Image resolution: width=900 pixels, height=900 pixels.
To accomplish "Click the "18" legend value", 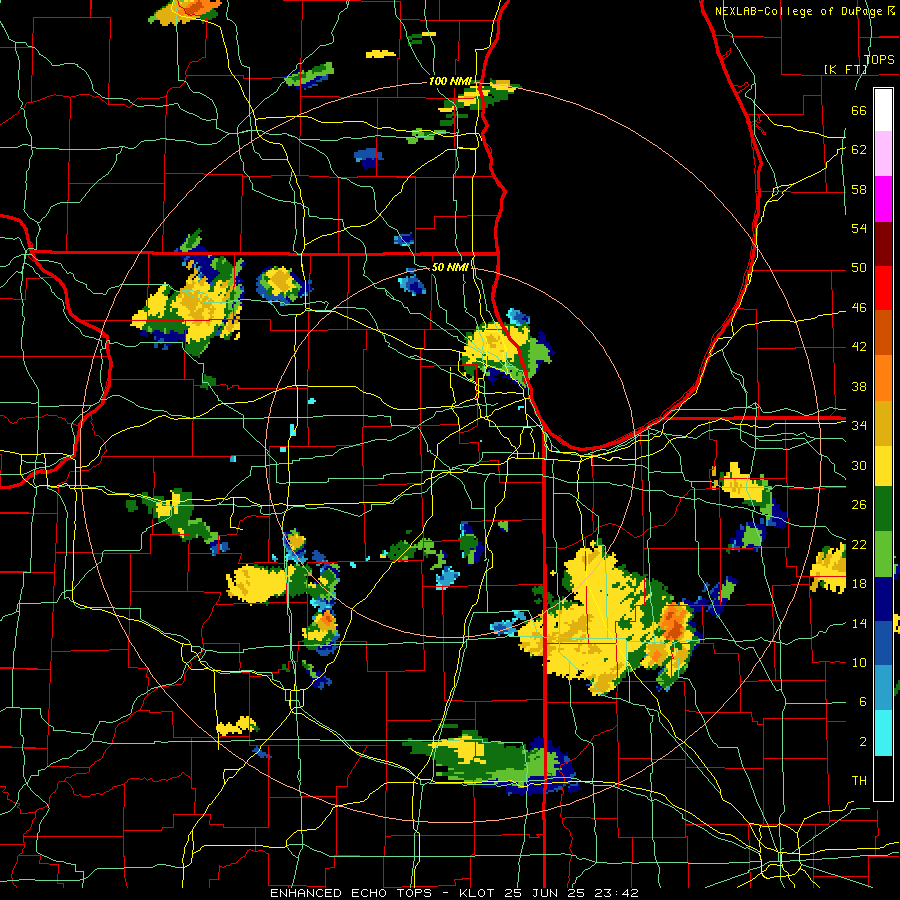I will tap(859, 584).
